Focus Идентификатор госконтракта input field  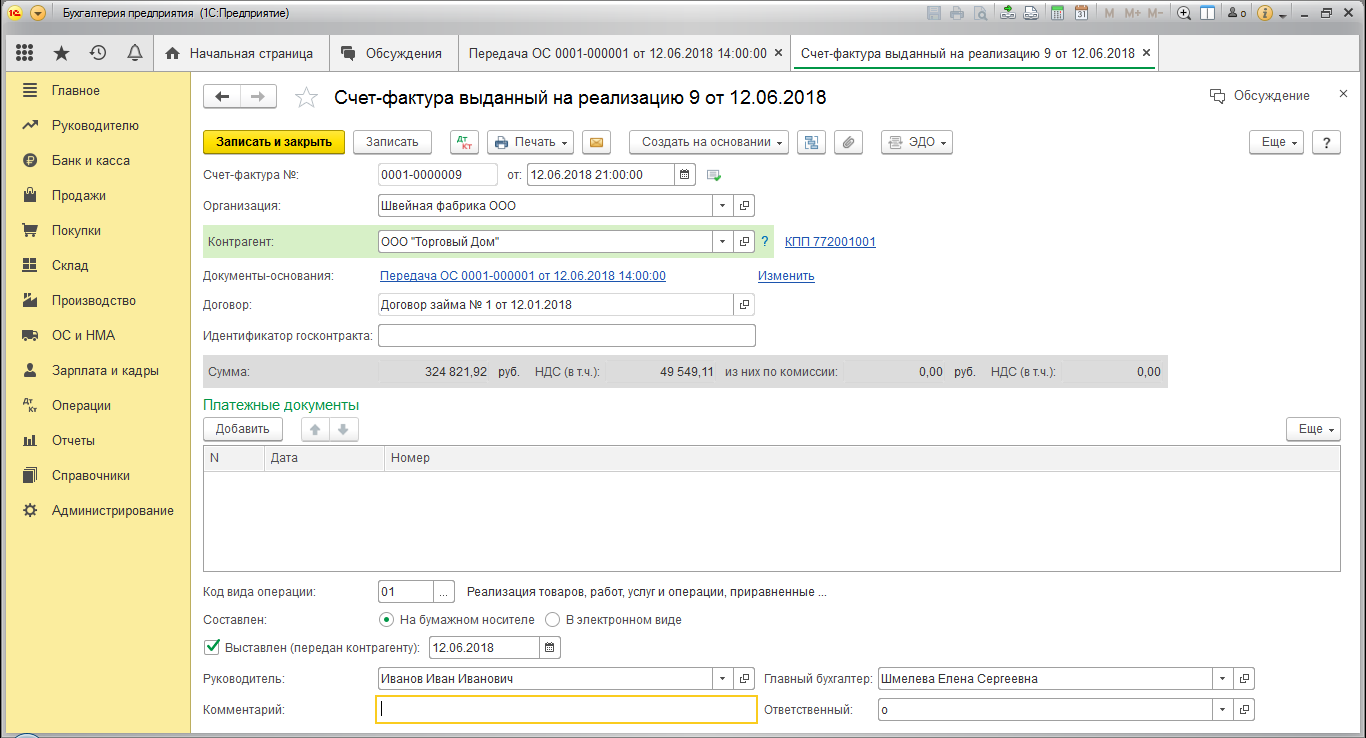[567, 336]
